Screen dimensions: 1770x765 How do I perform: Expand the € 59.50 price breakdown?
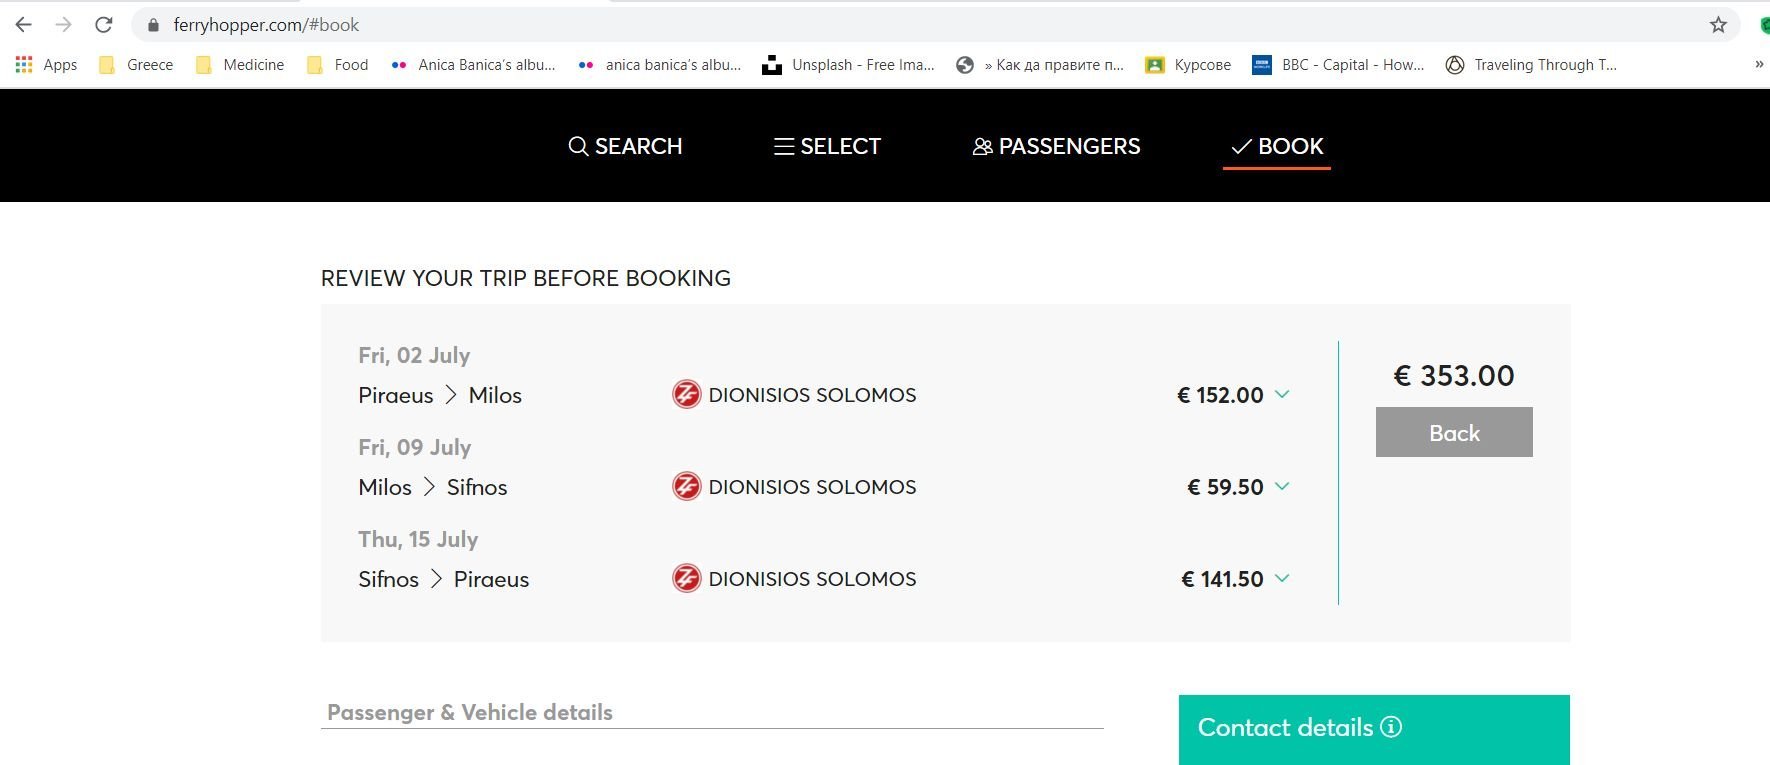click(1282, 487)
